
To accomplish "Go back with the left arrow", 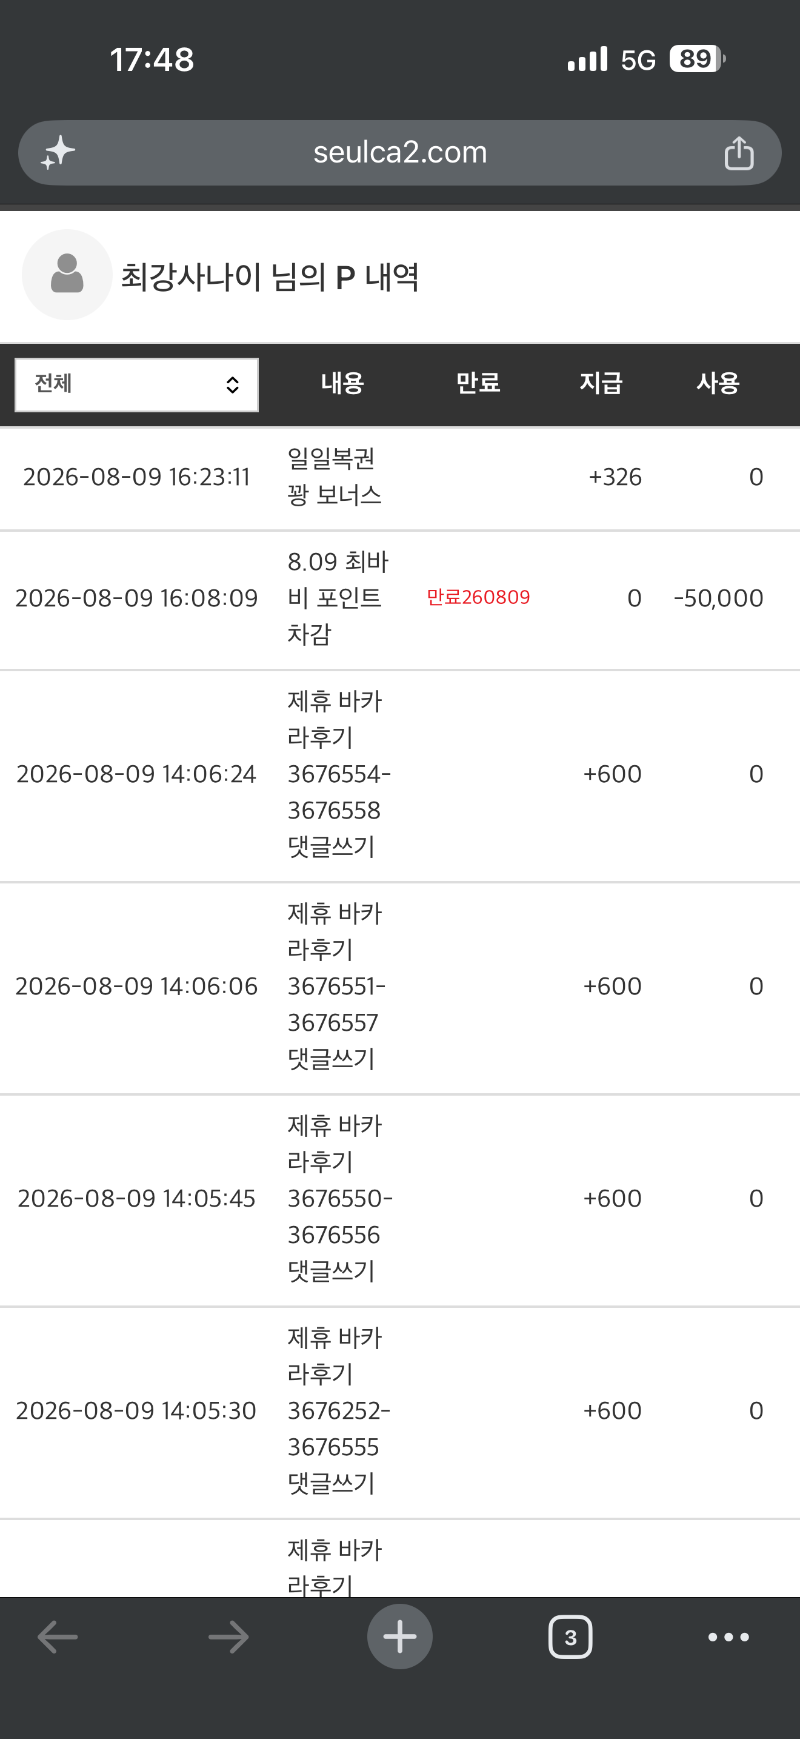I will (58, 1637).
